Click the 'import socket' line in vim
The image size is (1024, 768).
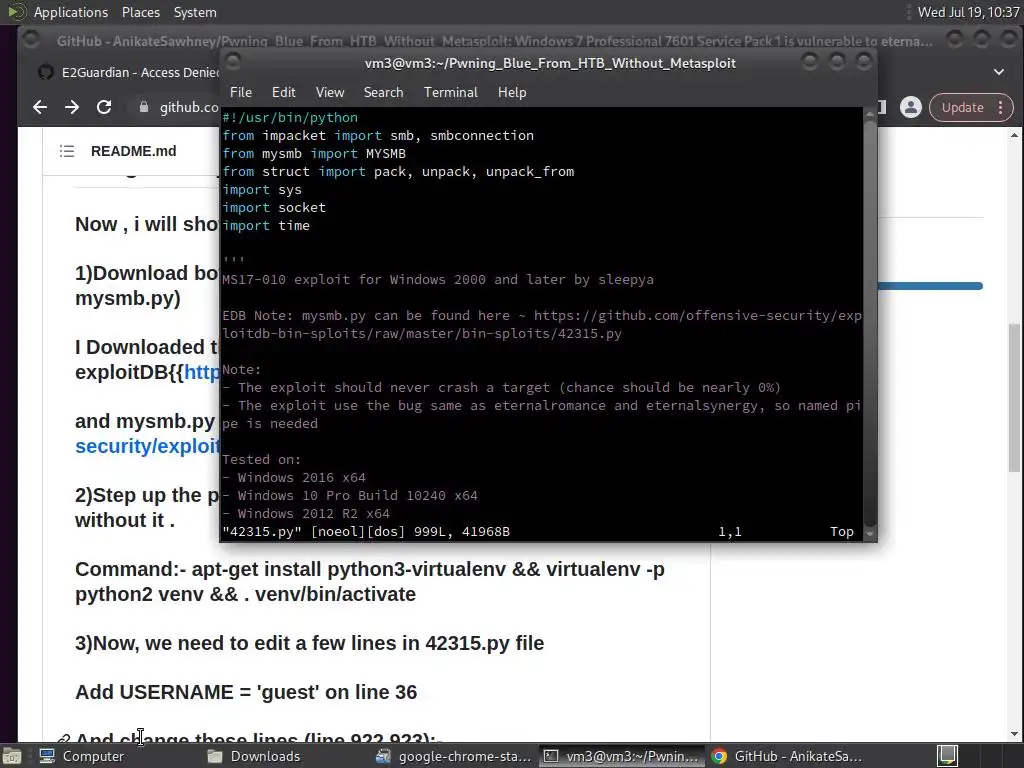(x=274, y=208)
